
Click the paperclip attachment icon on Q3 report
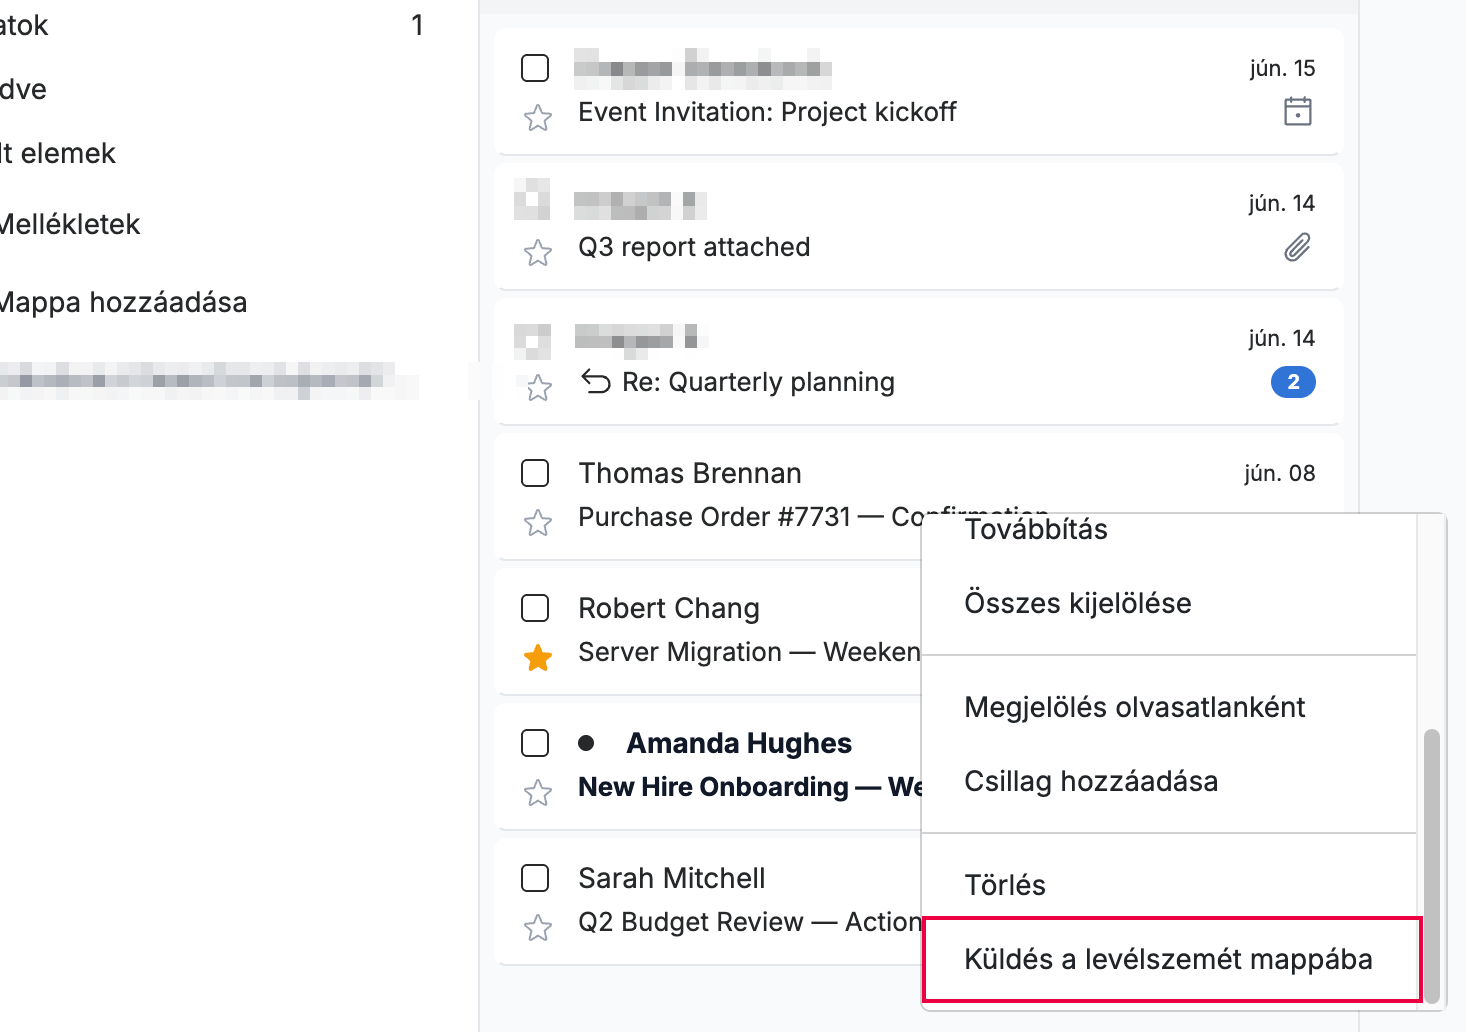(x=1297, y=247)
